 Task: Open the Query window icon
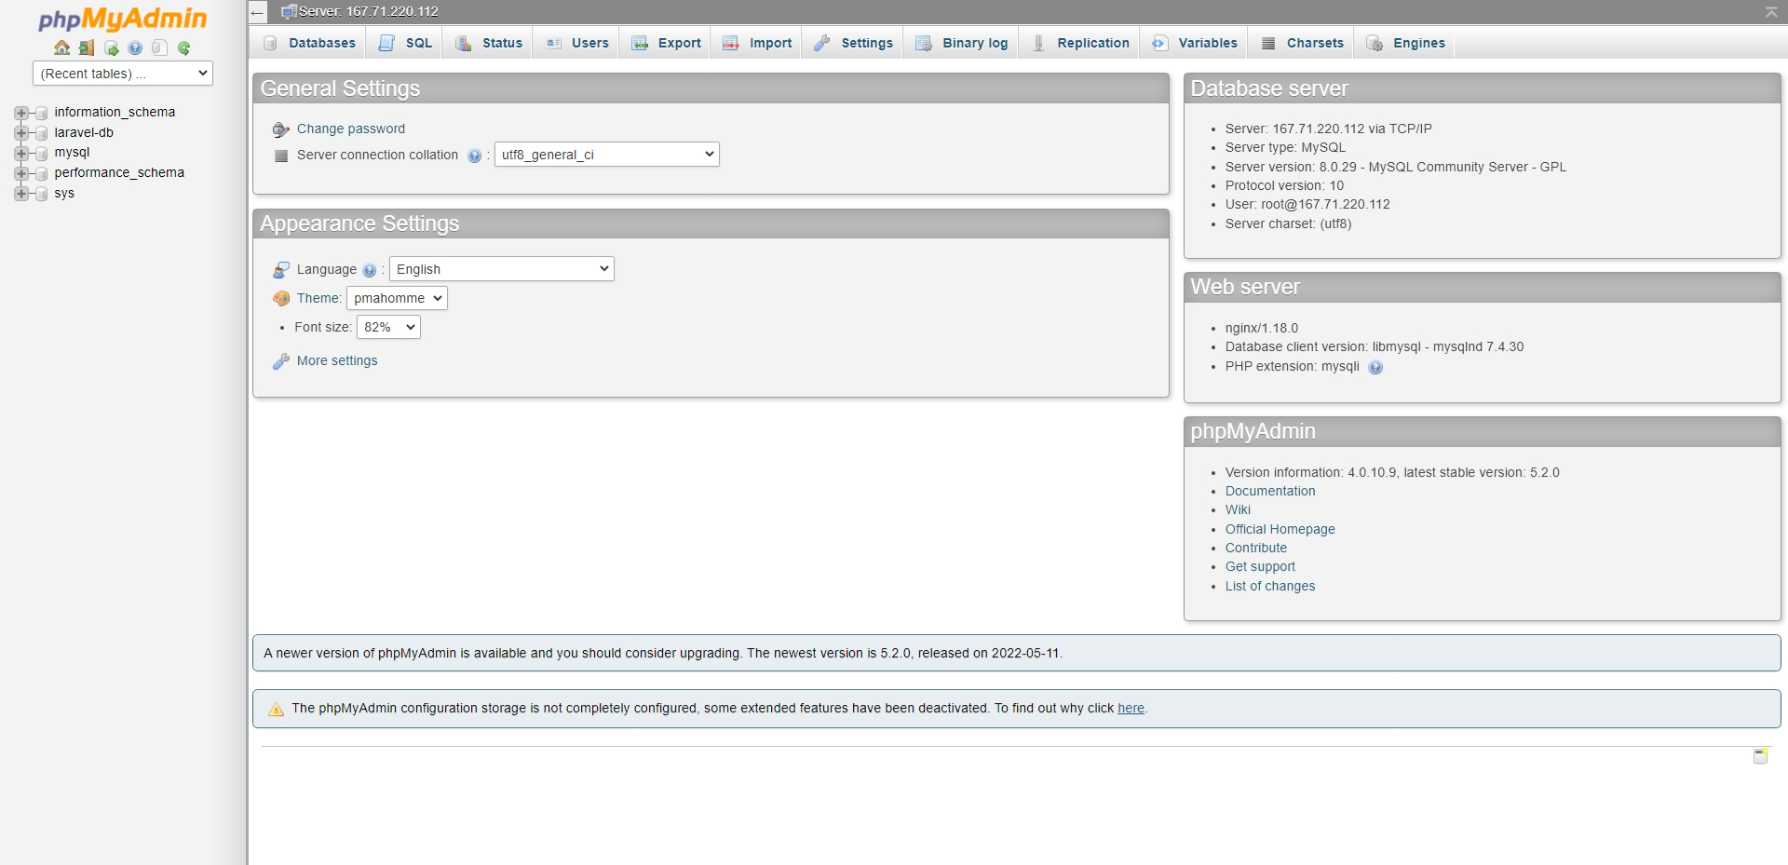(111, 48)
